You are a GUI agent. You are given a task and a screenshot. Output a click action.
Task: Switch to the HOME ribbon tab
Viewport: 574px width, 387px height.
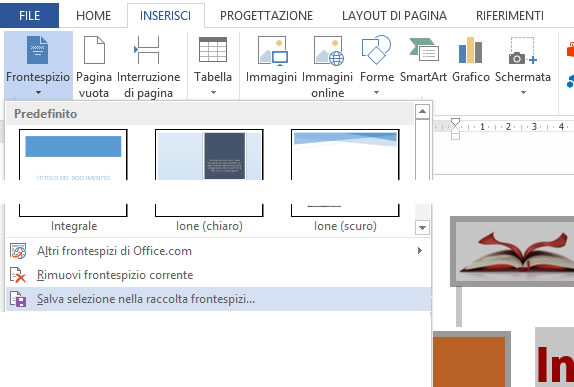click(x=93, y=16)
